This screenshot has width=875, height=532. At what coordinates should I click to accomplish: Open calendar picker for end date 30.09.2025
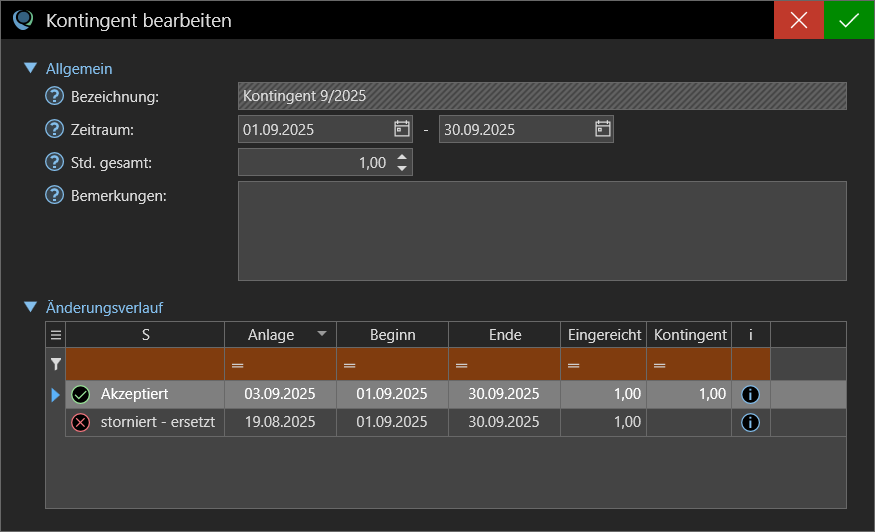tap(602, 129)
